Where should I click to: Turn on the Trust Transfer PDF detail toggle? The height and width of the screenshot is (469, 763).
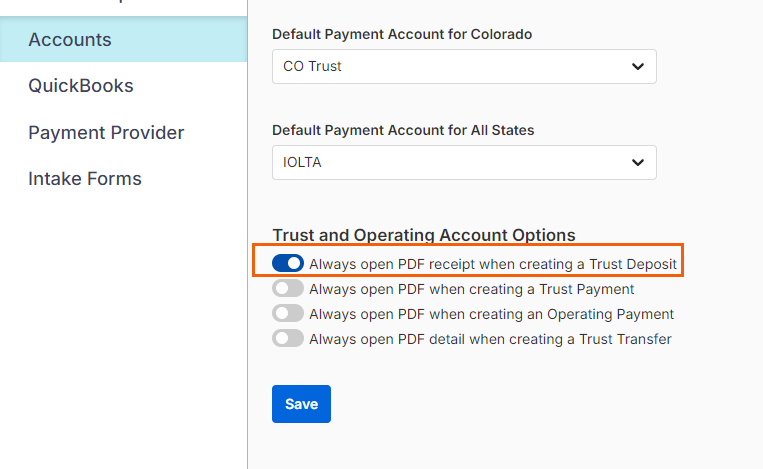(288, 339)
